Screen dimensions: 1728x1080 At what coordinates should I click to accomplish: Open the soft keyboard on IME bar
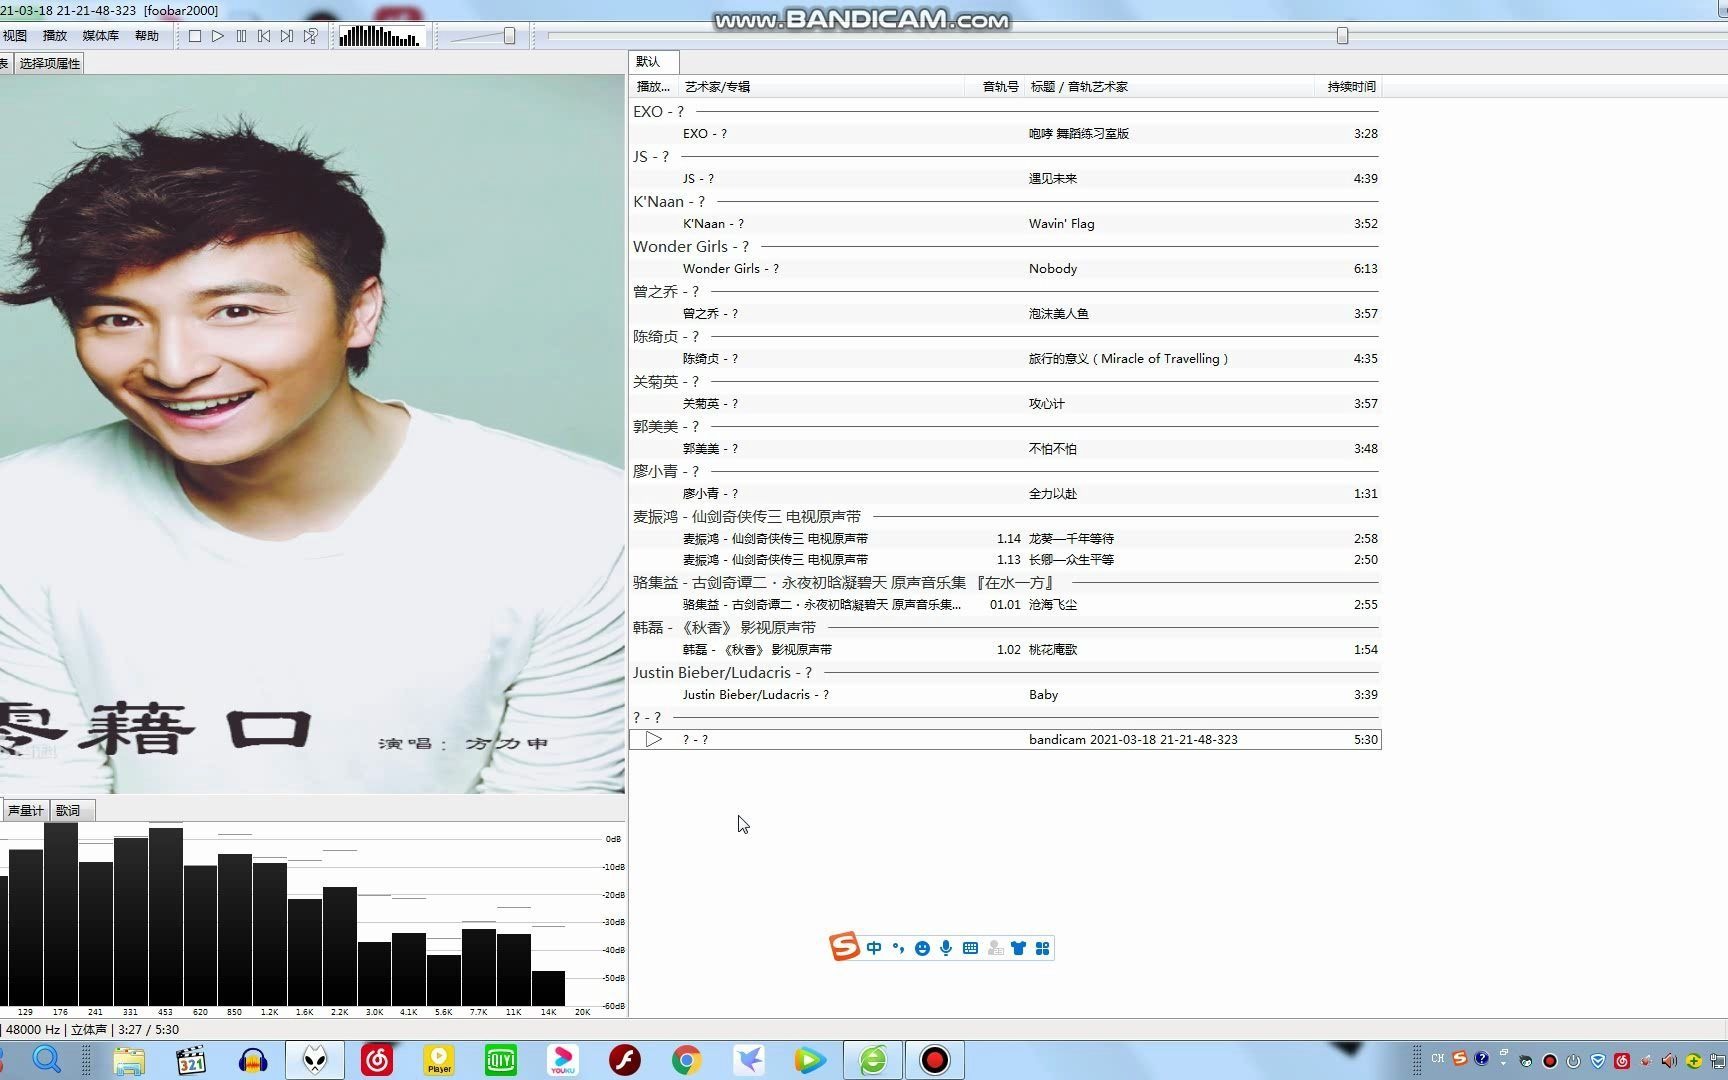click(x=970, y=948)
